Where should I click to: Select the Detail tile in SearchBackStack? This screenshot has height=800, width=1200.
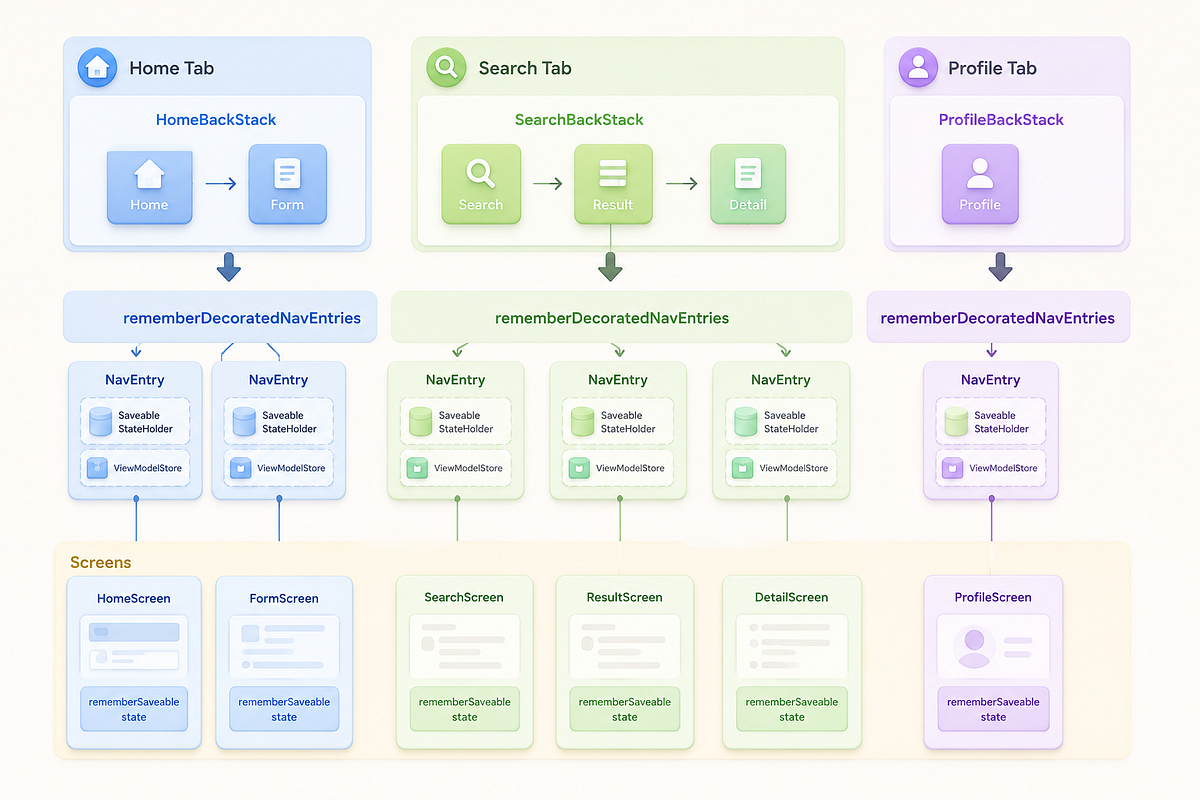coord(748,184)
